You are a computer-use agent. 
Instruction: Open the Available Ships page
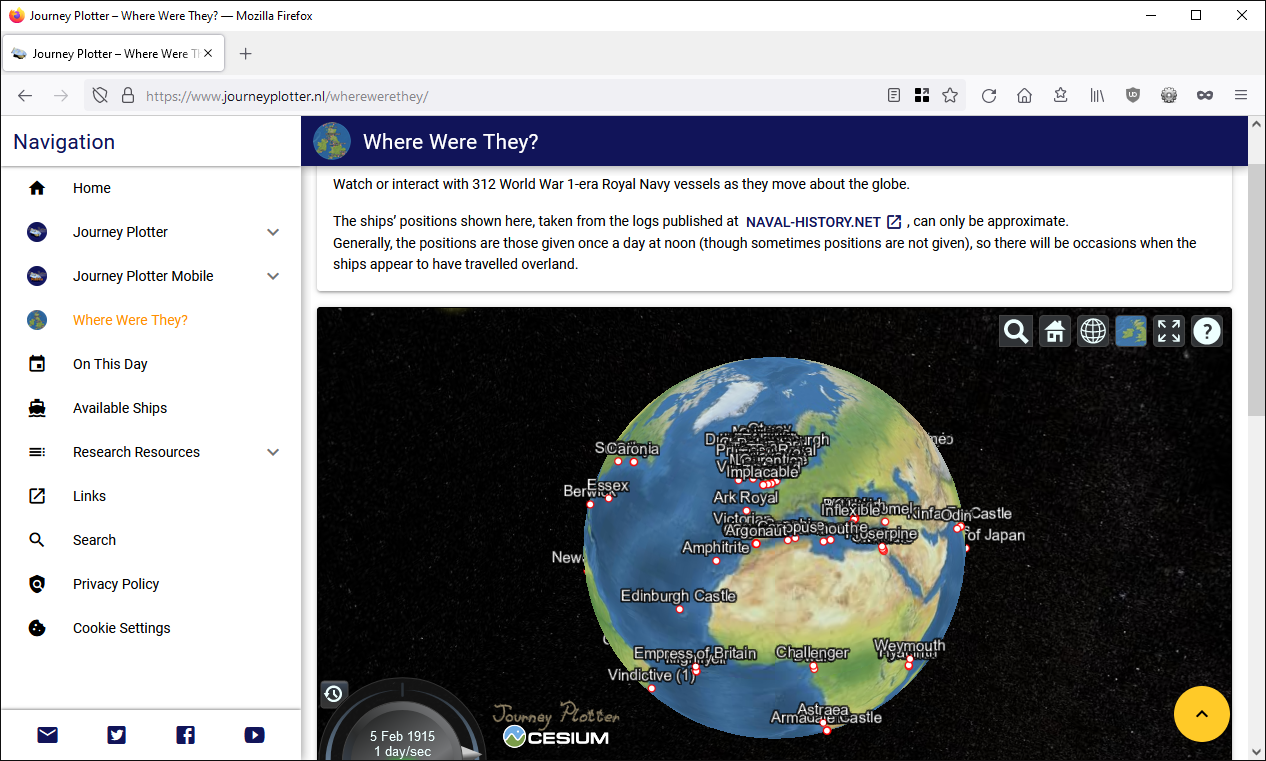(150, 408)
